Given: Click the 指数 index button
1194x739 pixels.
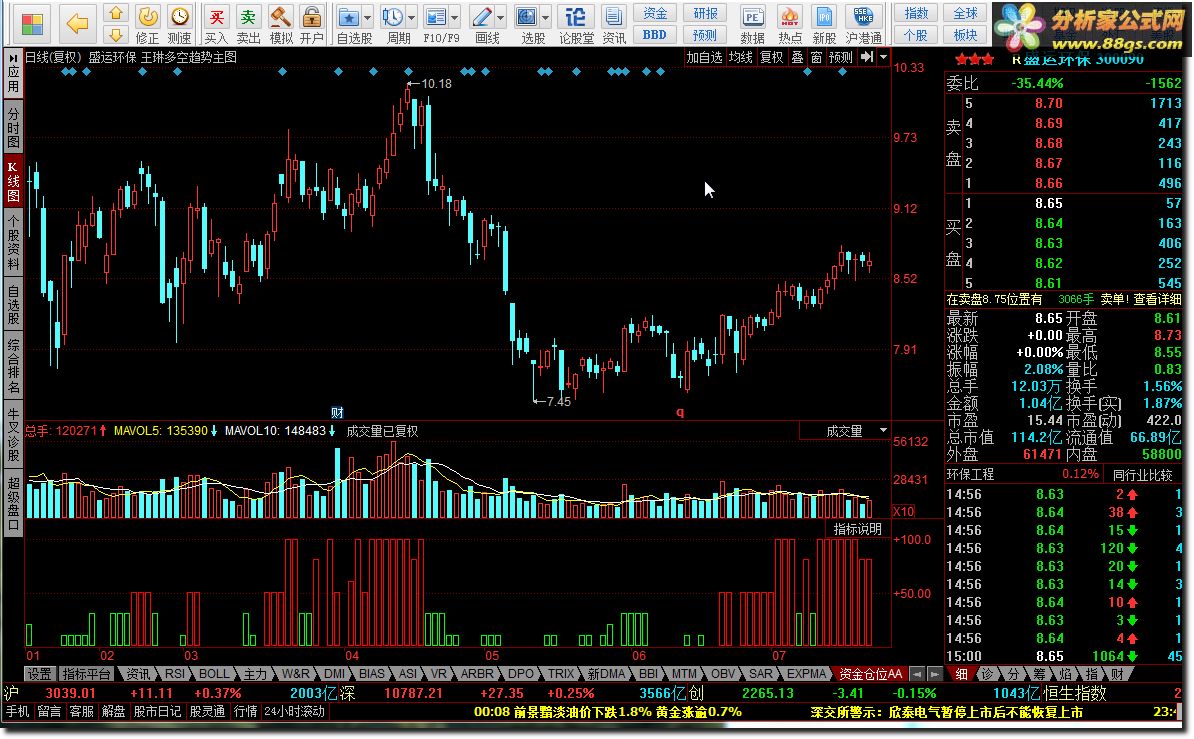Looking at the screenshot, I should coord(916,13).
